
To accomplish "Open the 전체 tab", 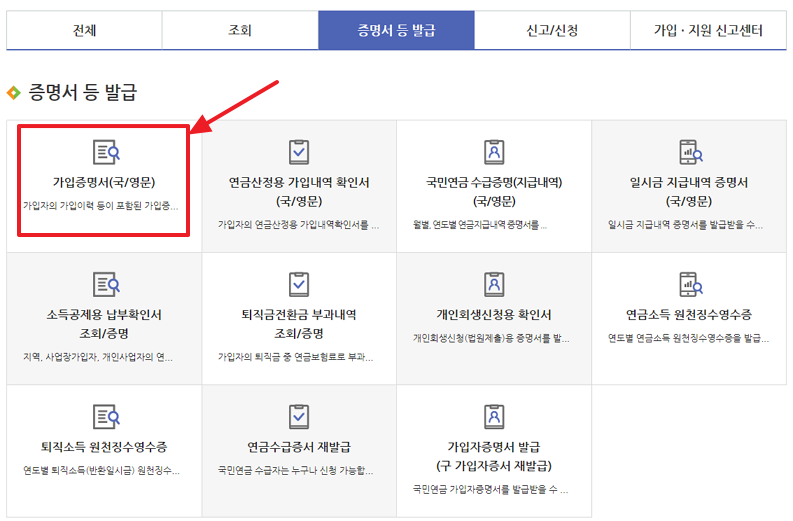I will tap(84, 30).
